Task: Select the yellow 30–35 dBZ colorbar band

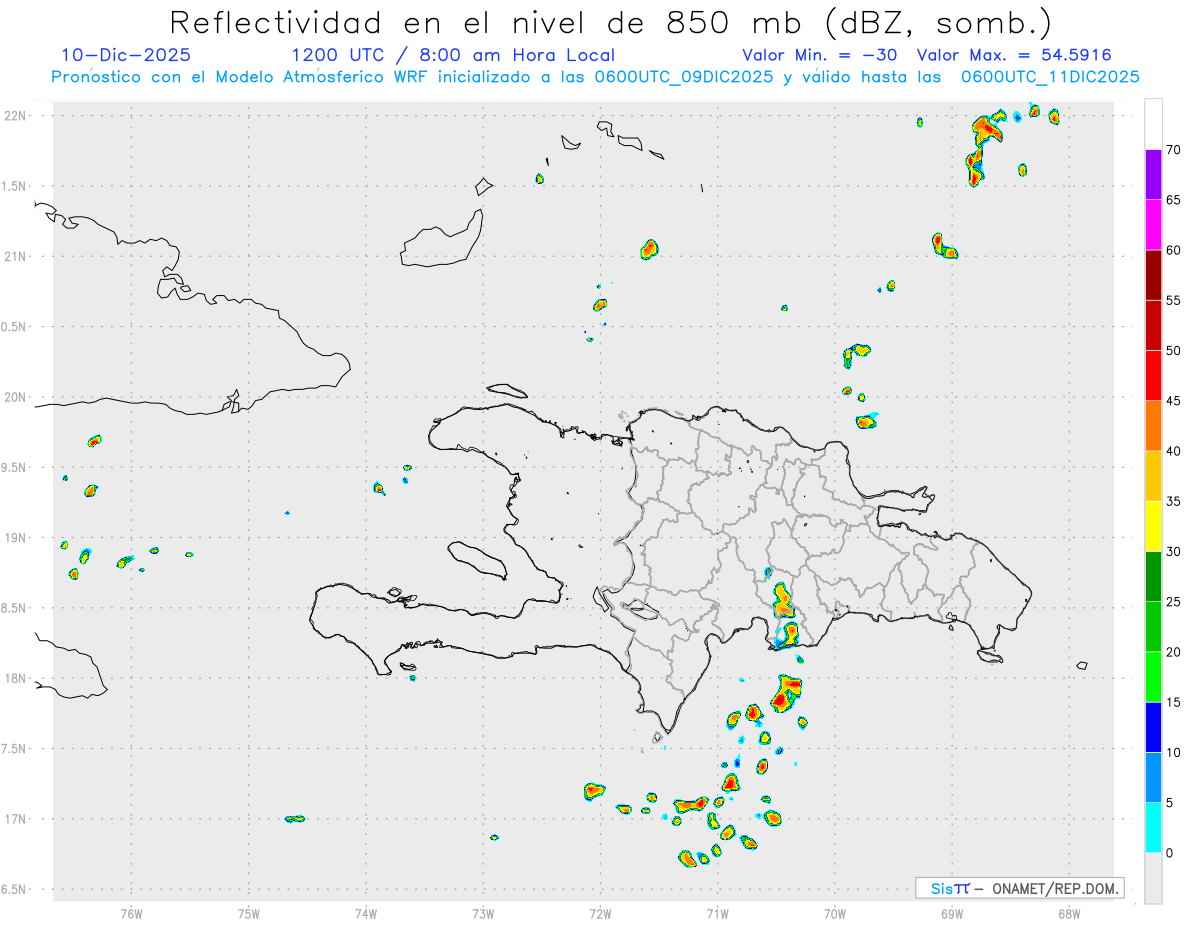Action: [x=1153, y=526]
